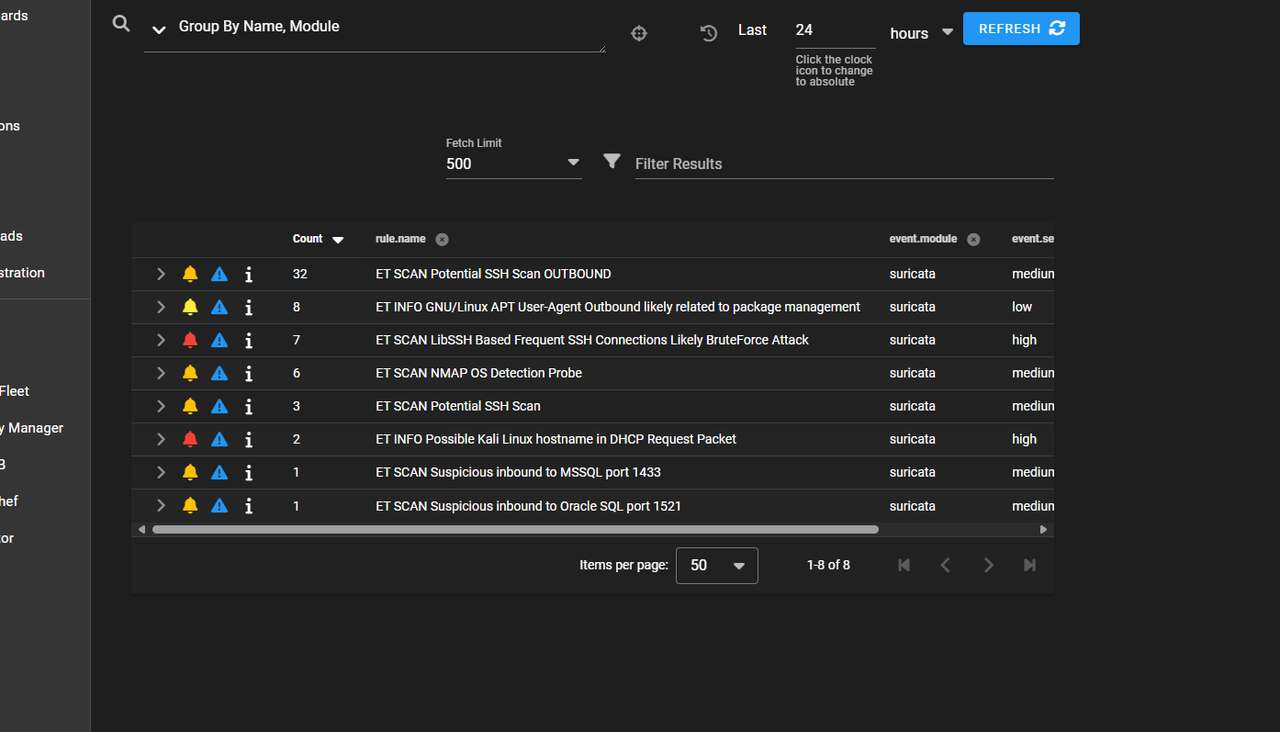This screenshot has width=1280, height=732.
Task: Click bell icon for MSSQL port 1433 alert
Action: coord(190,472)
